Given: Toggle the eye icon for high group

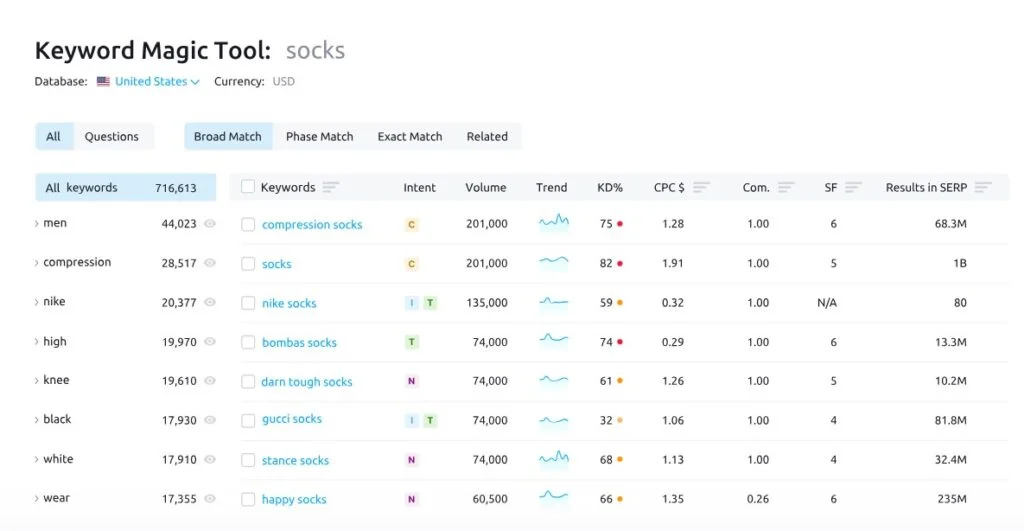Looking at the screenshot, I should (x=210, y=342).
